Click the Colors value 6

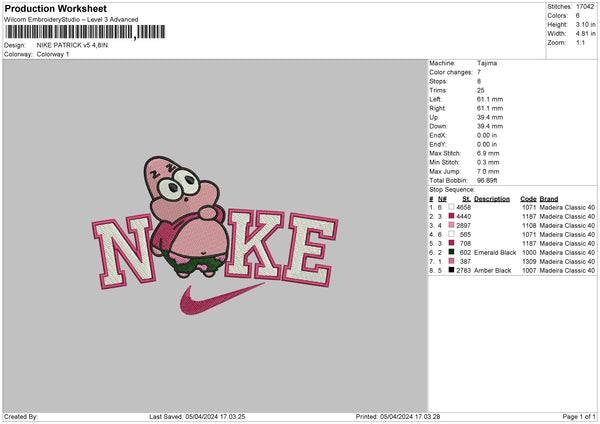[578, 16]
